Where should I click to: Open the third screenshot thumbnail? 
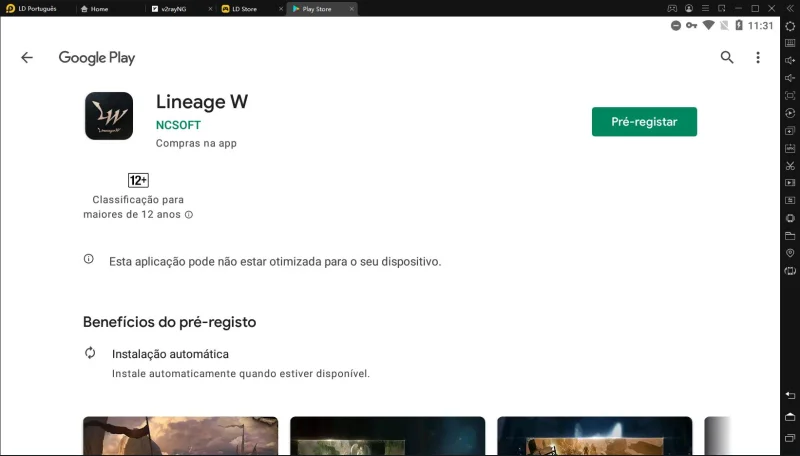point(595,436)
